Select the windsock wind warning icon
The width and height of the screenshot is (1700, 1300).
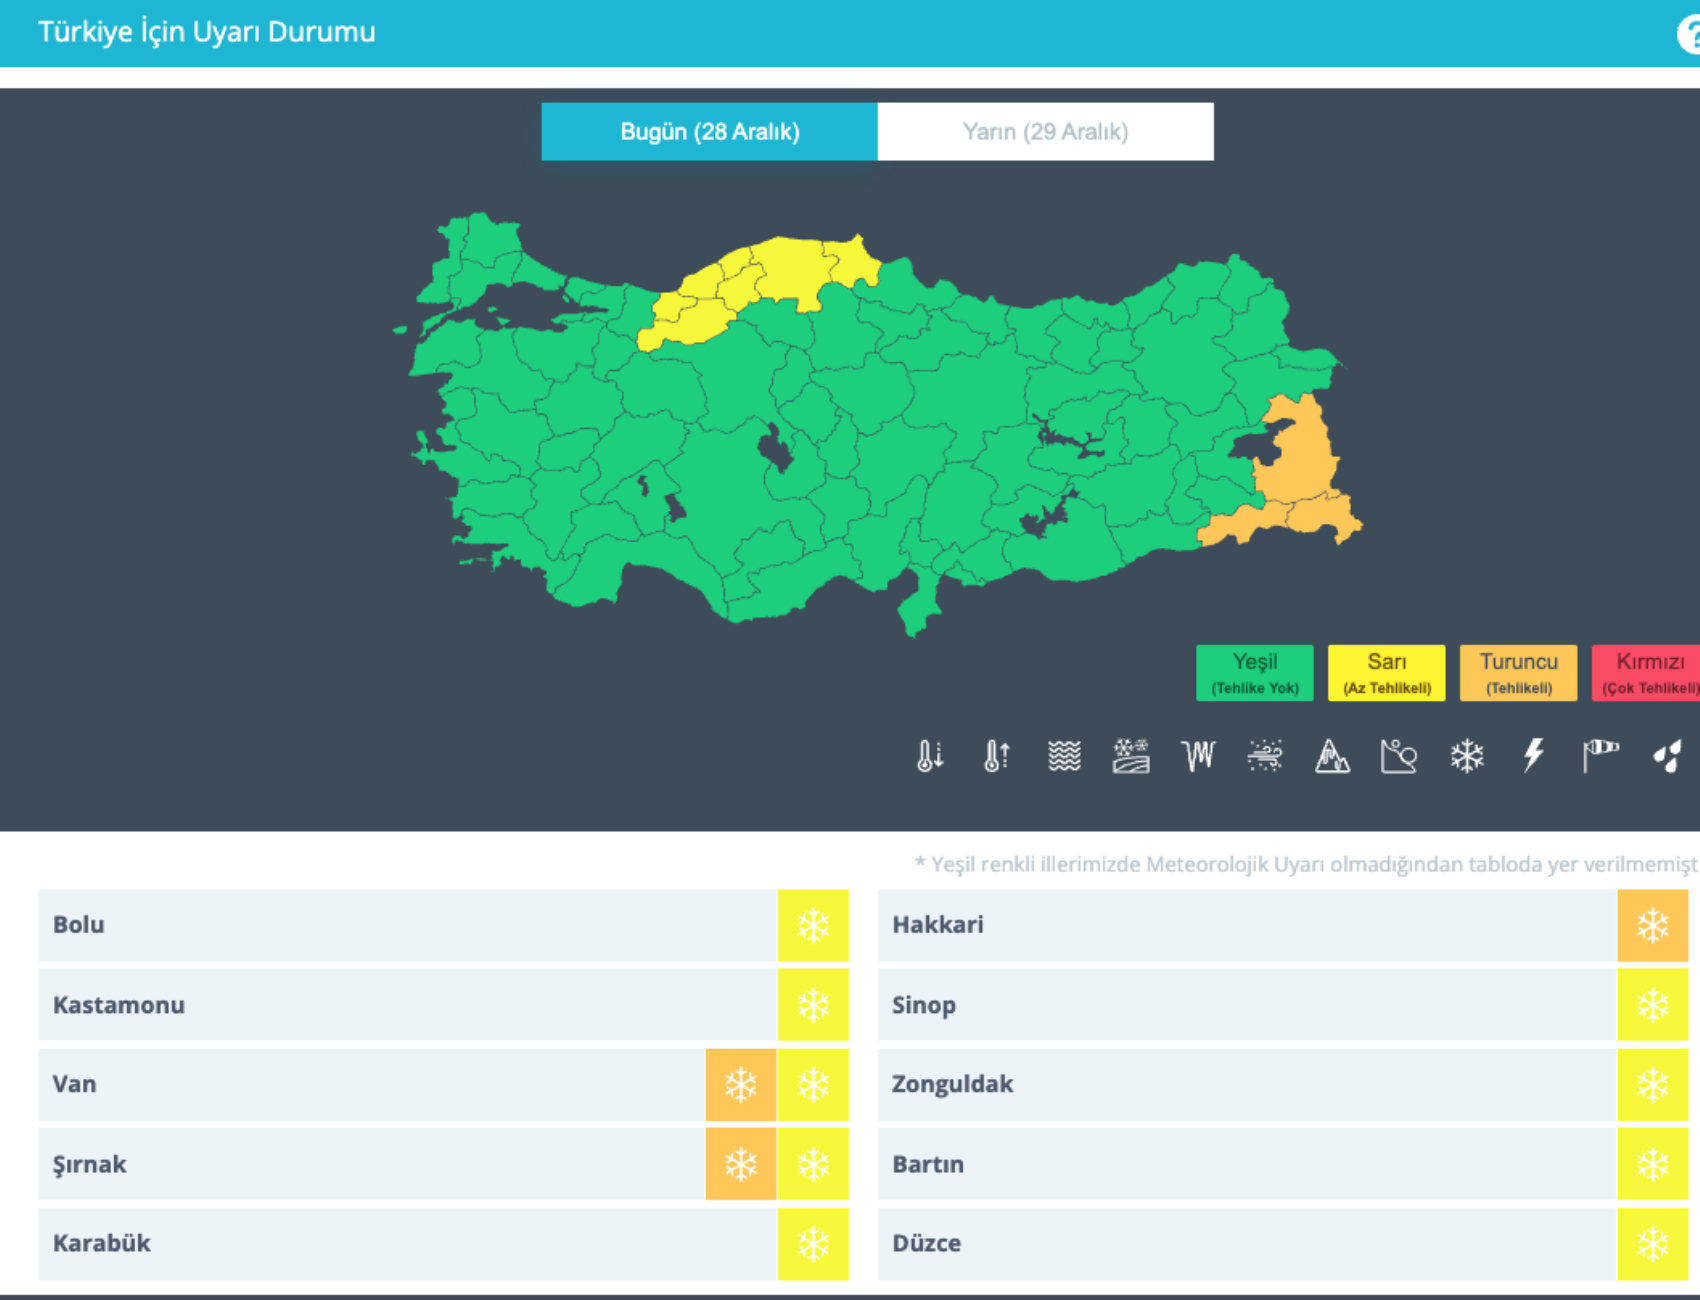point(1600,756)
